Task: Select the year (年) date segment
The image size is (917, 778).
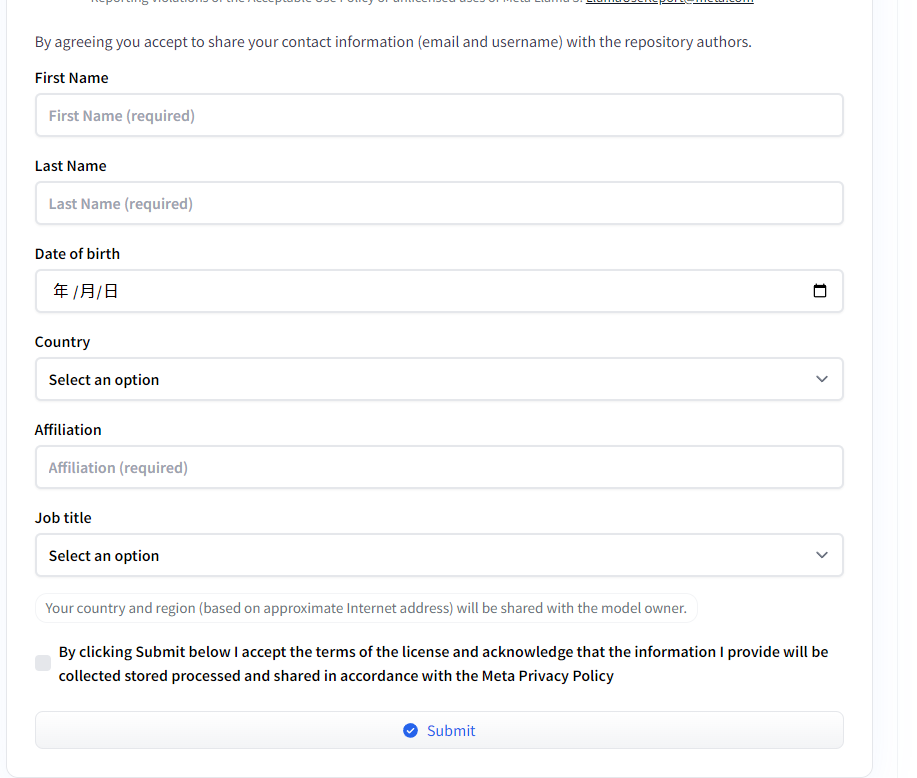Action: (x=61, y=291)
